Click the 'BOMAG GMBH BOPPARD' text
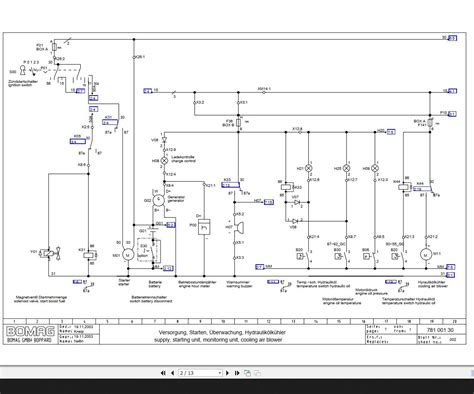The width and height of the screenshot is (474, 394). click(x=29, y=340)
